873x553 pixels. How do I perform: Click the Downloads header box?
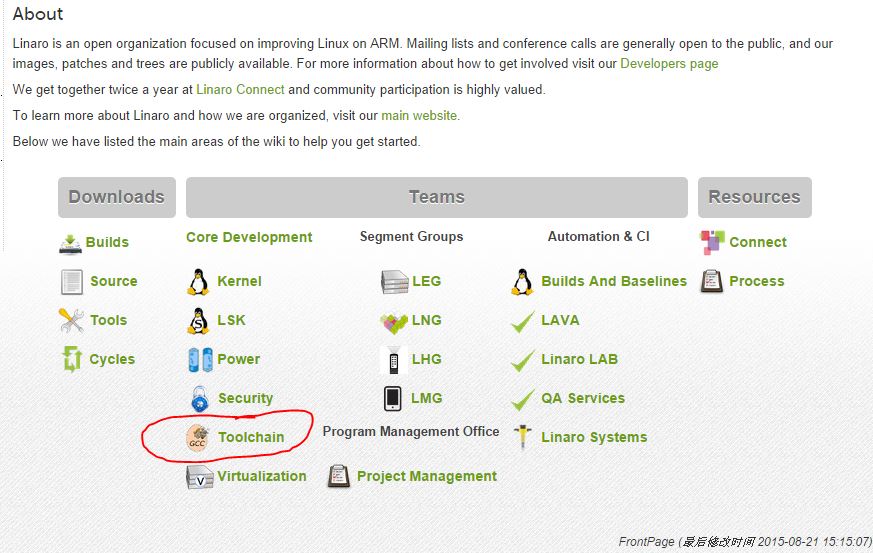point(117,197)
